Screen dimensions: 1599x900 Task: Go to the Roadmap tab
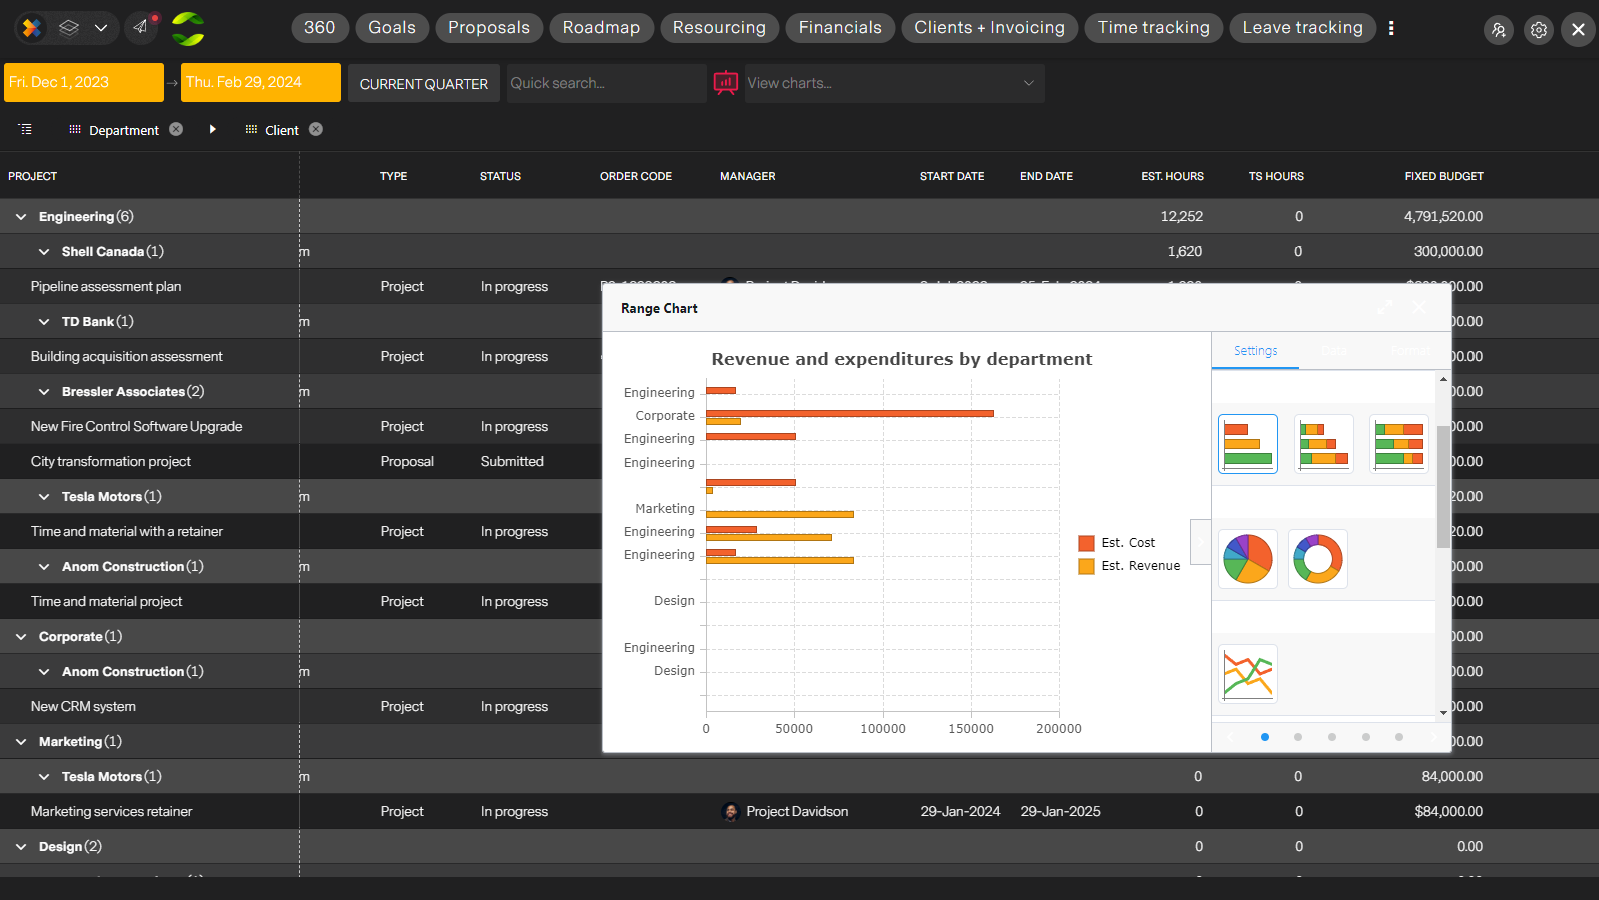(x=601, y=28)
